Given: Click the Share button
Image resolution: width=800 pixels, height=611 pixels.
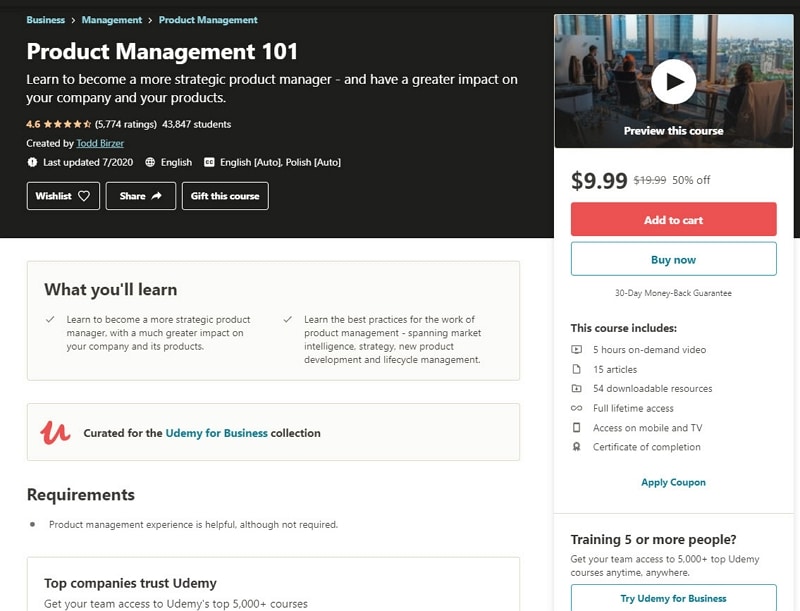Looking at the screenshot, I should 141,196.
